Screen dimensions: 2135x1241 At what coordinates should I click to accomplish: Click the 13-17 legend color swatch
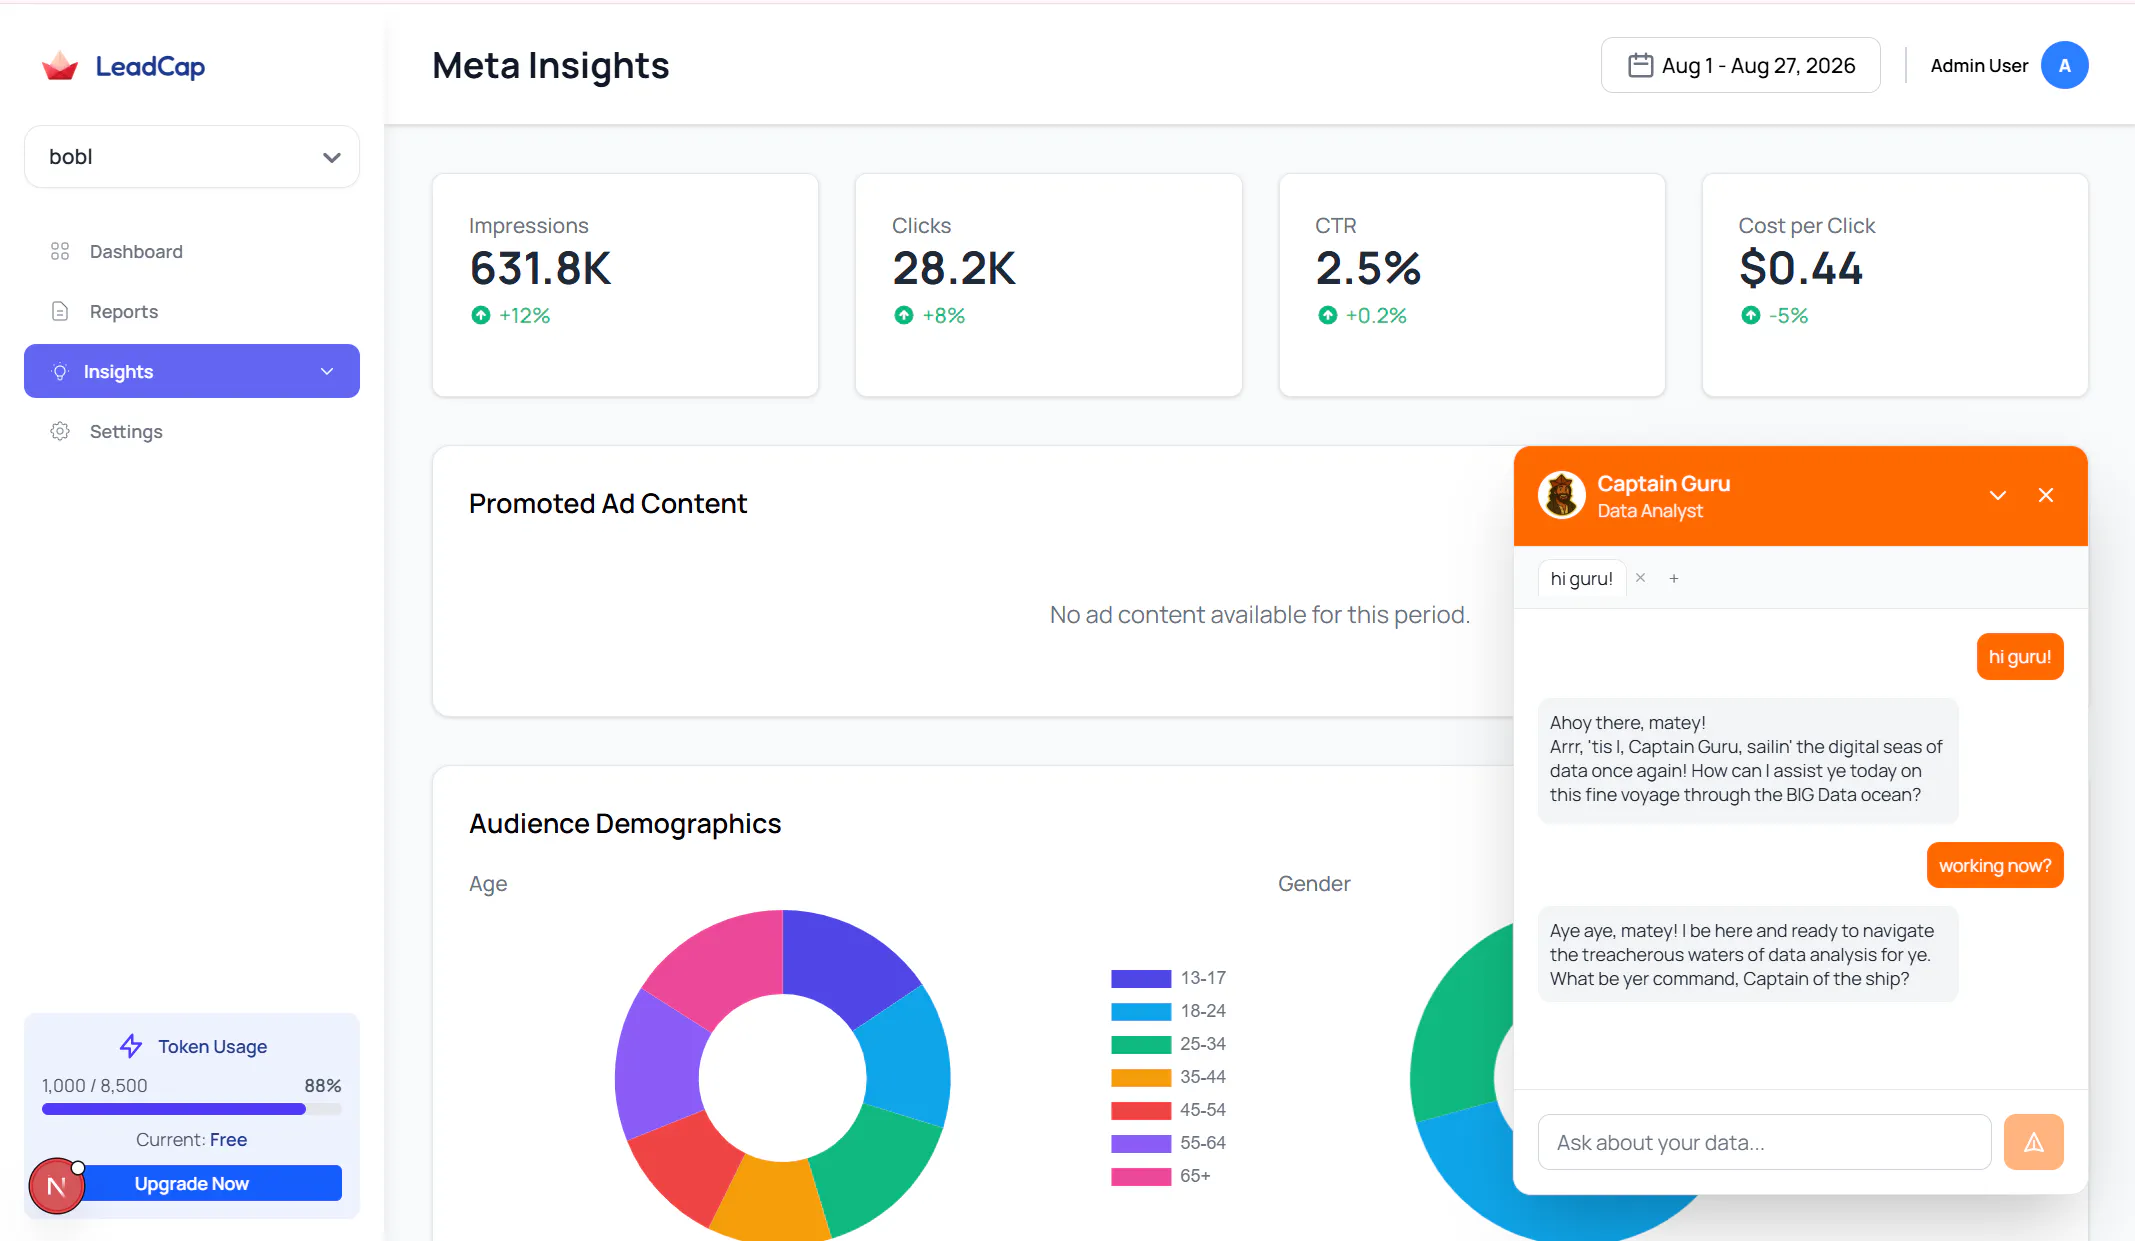[x=1141, y=978]
